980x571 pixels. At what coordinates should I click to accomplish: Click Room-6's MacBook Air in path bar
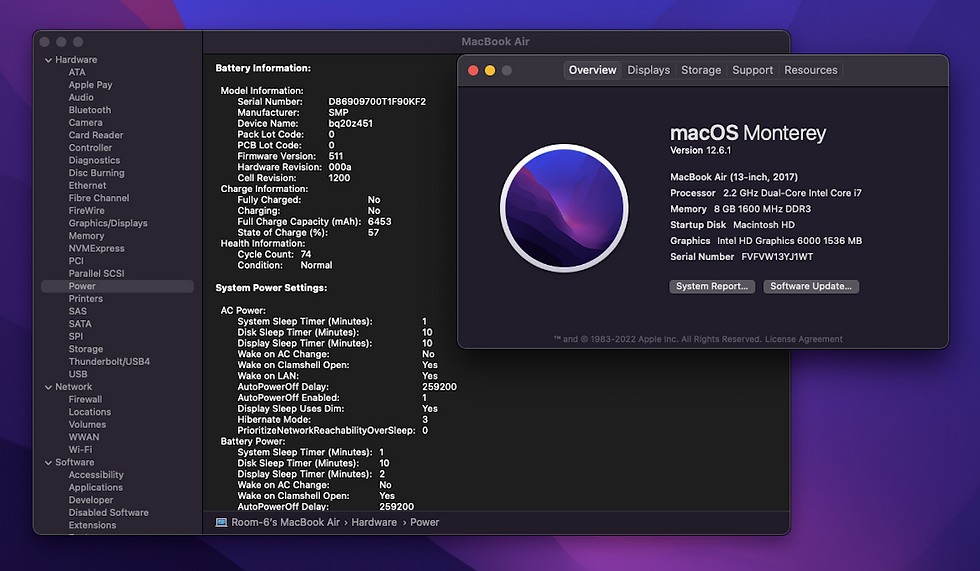coord(286,522)
